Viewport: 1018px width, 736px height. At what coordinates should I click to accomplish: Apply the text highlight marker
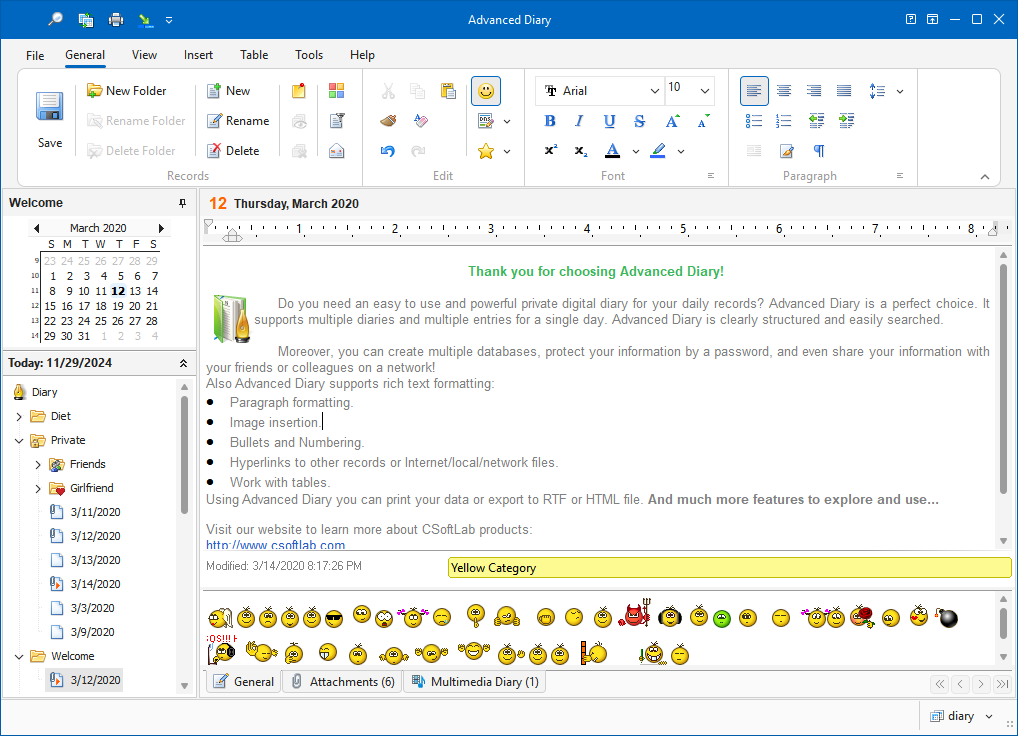(658, 151)
